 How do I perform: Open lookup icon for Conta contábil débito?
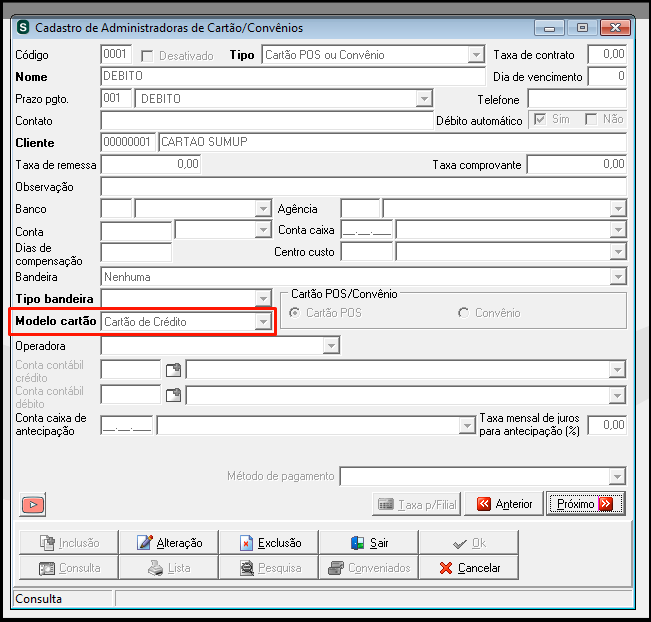point(173,395)
